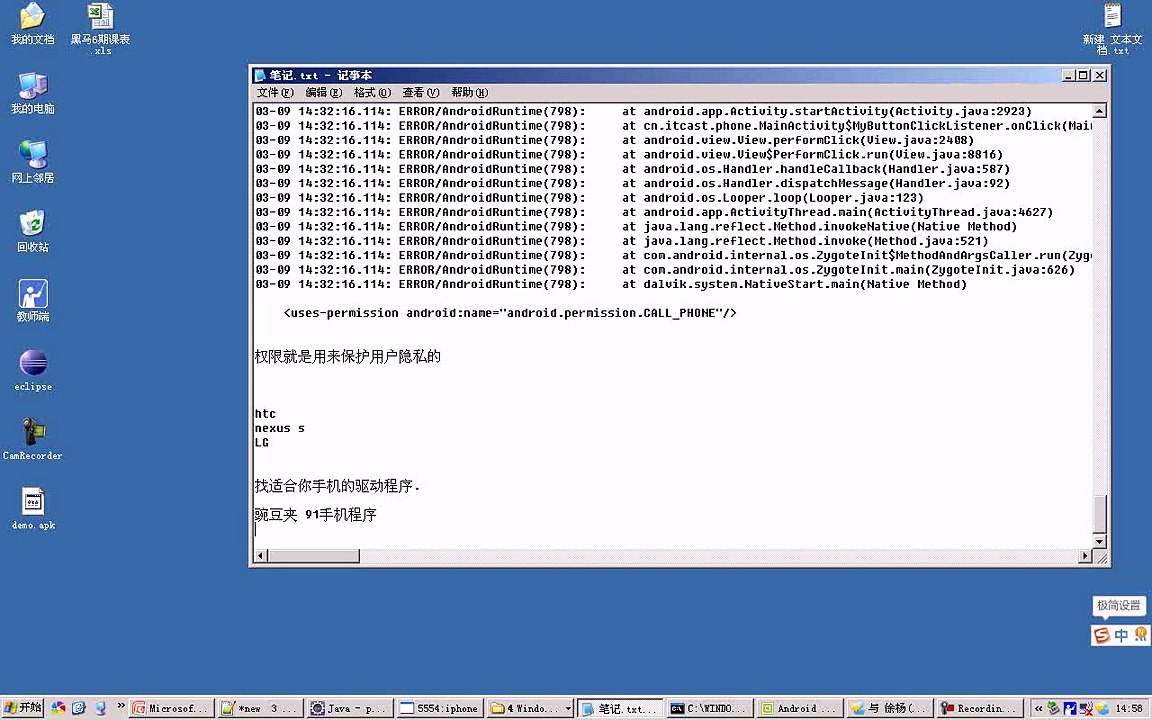Click the htc text line
The height and width of the screenshot is (720, 1152).
(265, 414)
